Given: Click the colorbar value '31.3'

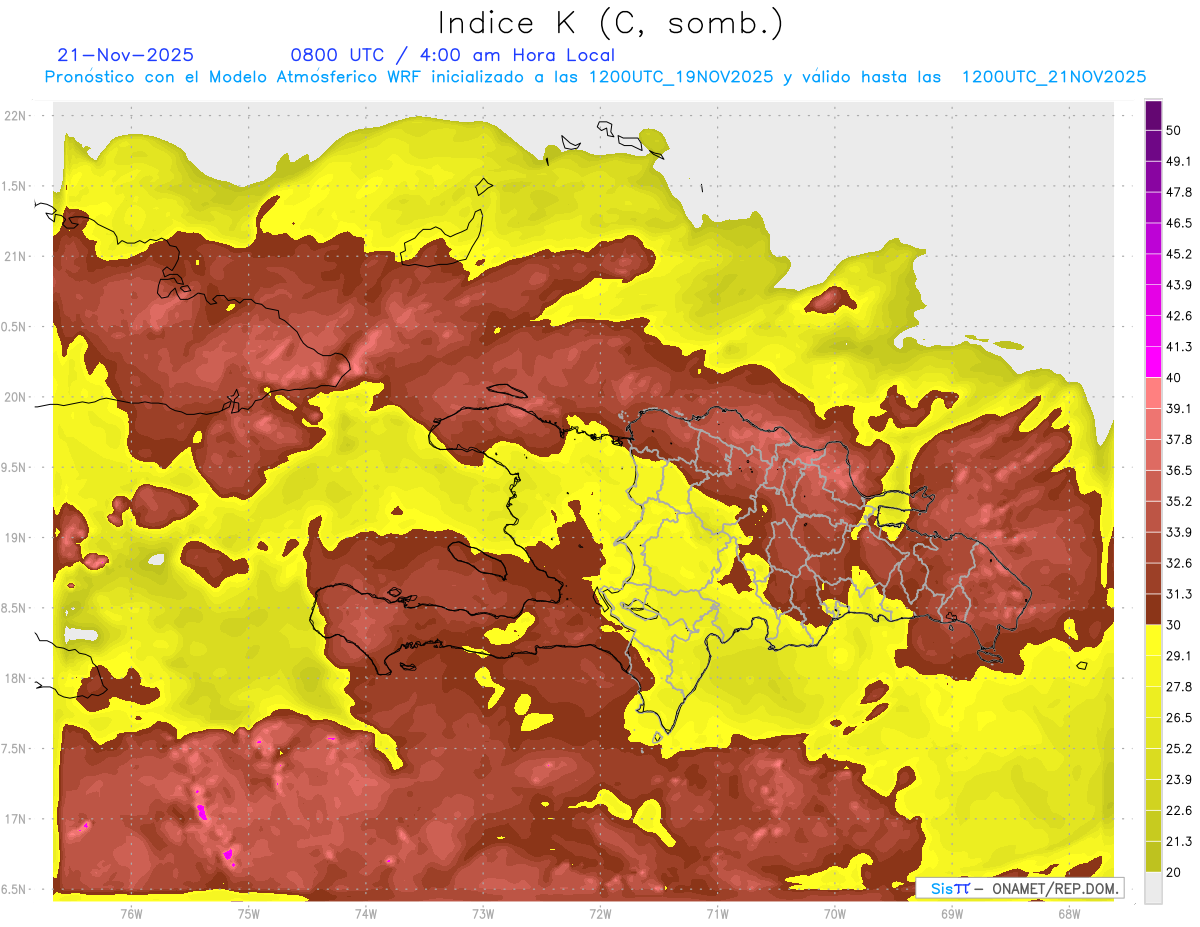Looking at the screenshot, I should point(1179,594).
